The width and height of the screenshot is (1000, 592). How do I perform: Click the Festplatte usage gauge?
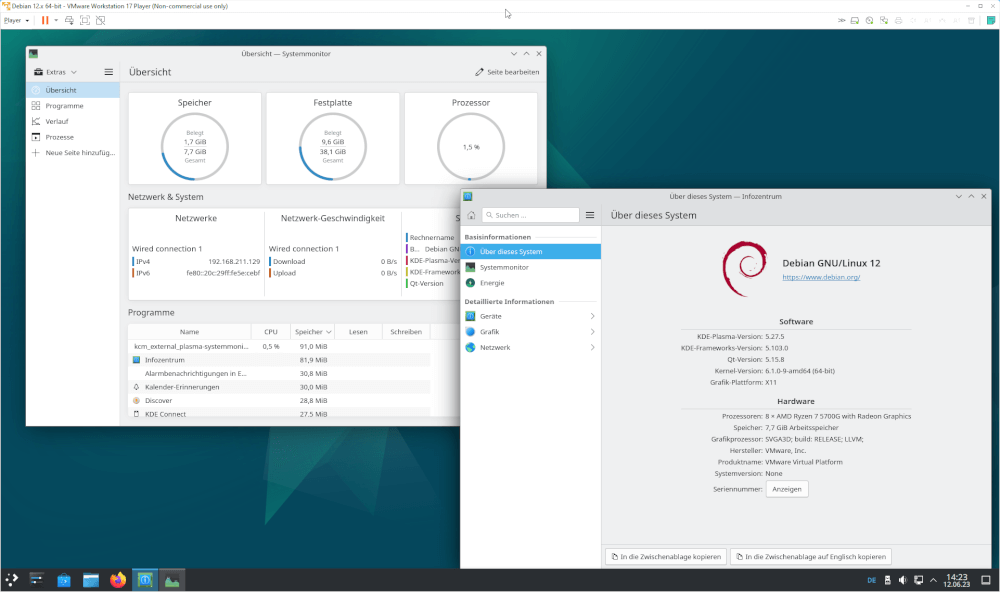pos(333,147)
